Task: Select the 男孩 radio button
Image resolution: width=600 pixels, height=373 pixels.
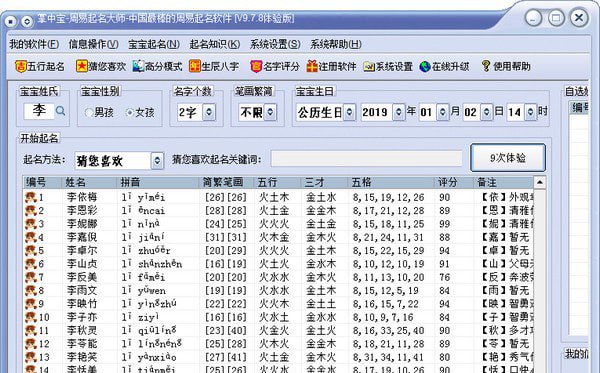Action: coord(89,112)
